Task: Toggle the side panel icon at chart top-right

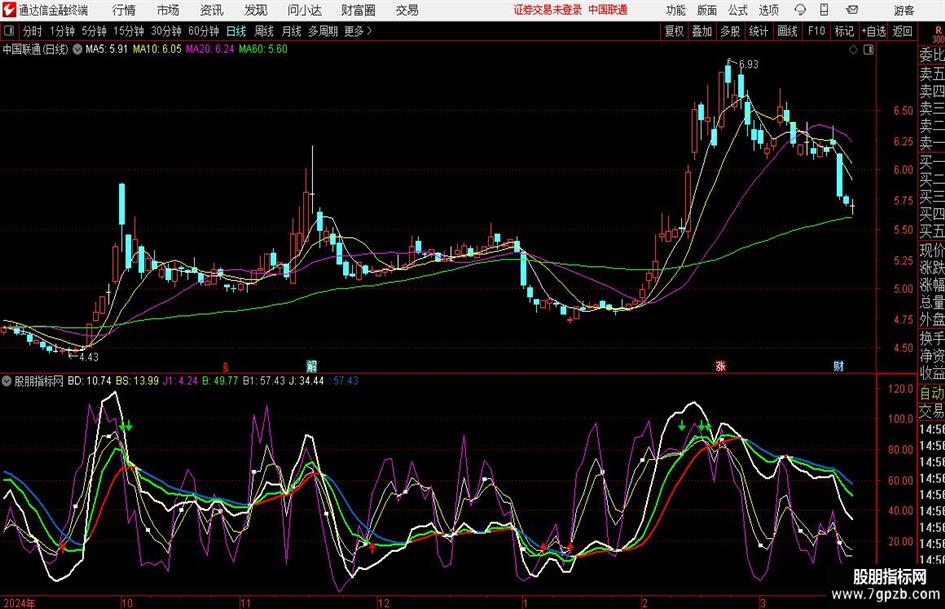Action: [868, 49]
